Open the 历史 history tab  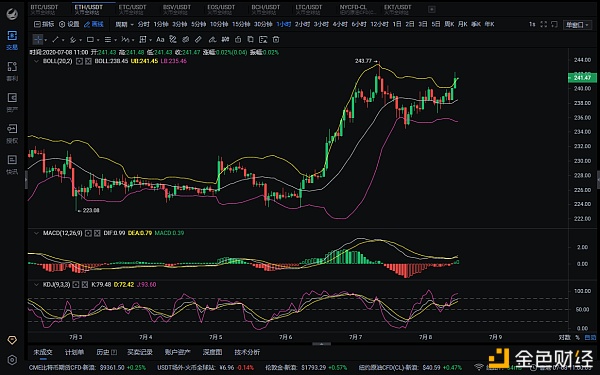click(106, 352)
